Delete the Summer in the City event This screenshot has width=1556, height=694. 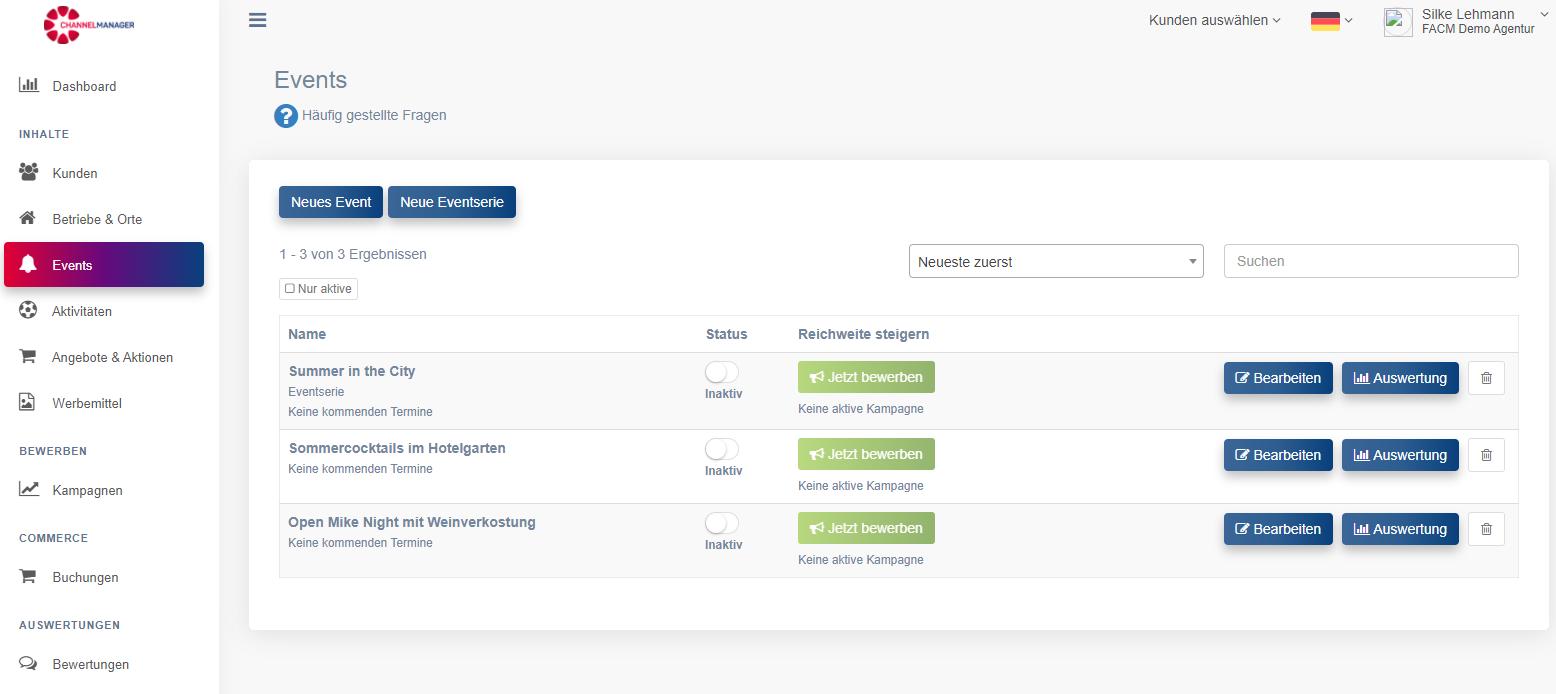(x=1486, y=378)
